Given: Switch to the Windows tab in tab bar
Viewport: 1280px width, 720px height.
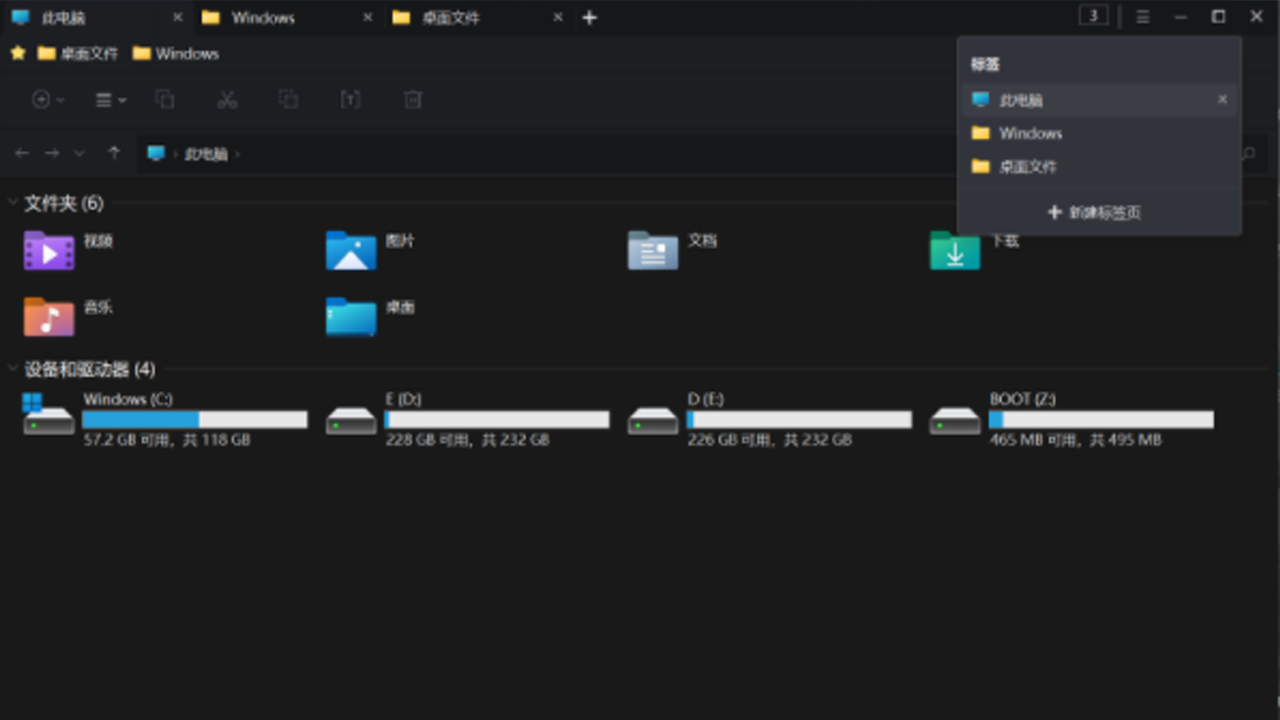Looking at the screenshot, I should tap(263, 18).
